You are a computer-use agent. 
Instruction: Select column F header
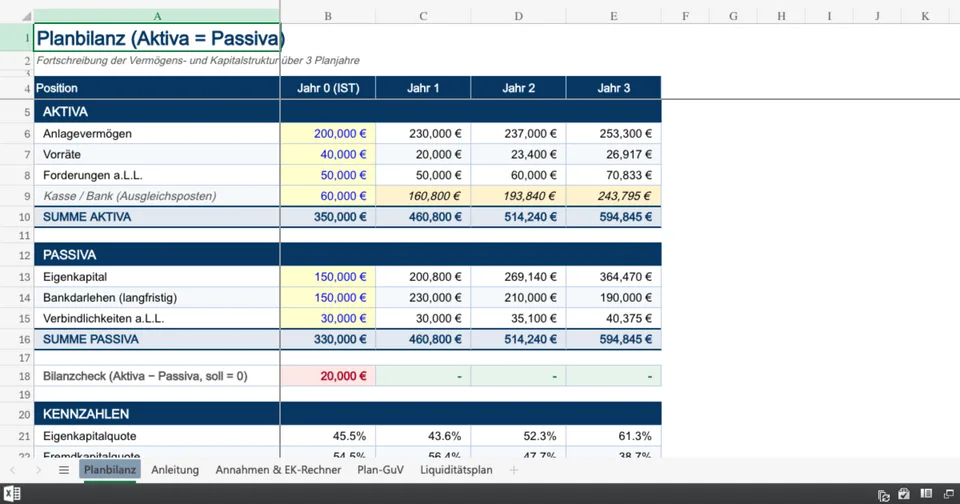685,17
